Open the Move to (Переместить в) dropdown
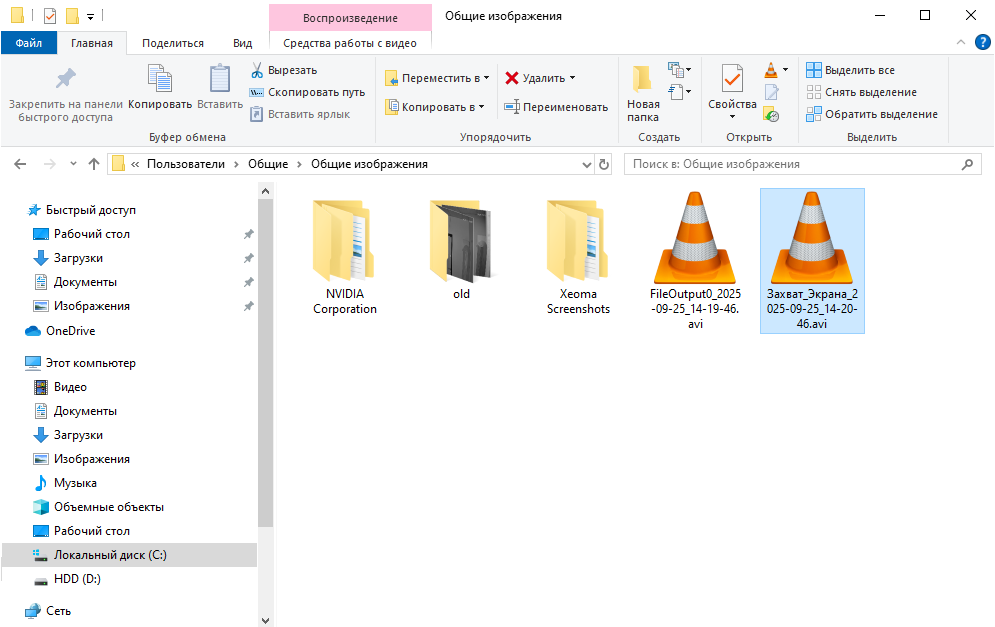Viewport: 995px width, 627px height. click(437, 78)
